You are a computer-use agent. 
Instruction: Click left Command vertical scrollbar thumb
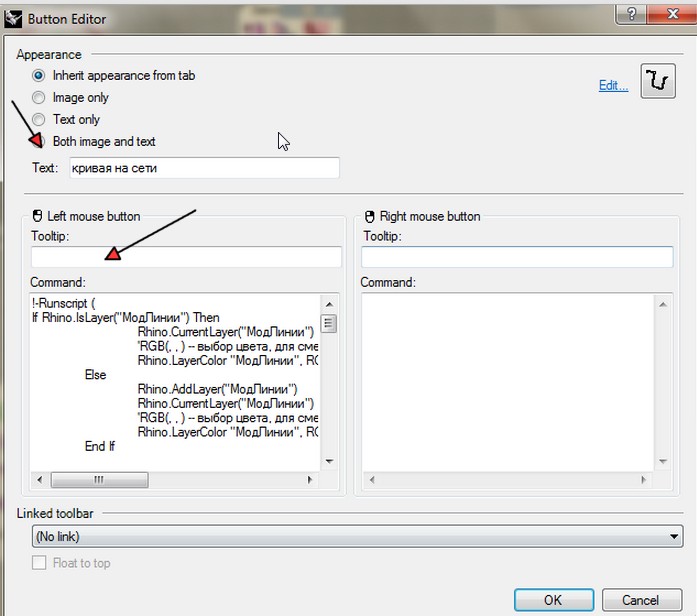(329, 323)
